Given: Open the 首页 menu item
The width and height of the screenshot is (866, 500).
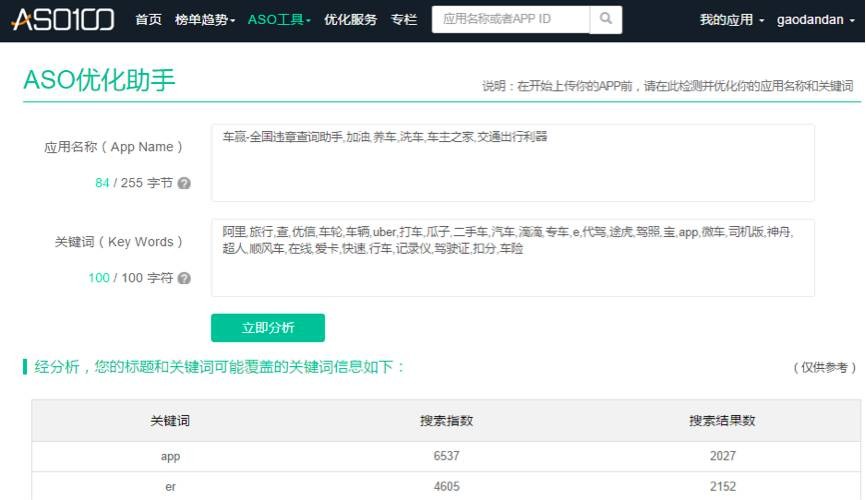Looking at the screenshot, I should pyautogui.click(x=149, y=19).
